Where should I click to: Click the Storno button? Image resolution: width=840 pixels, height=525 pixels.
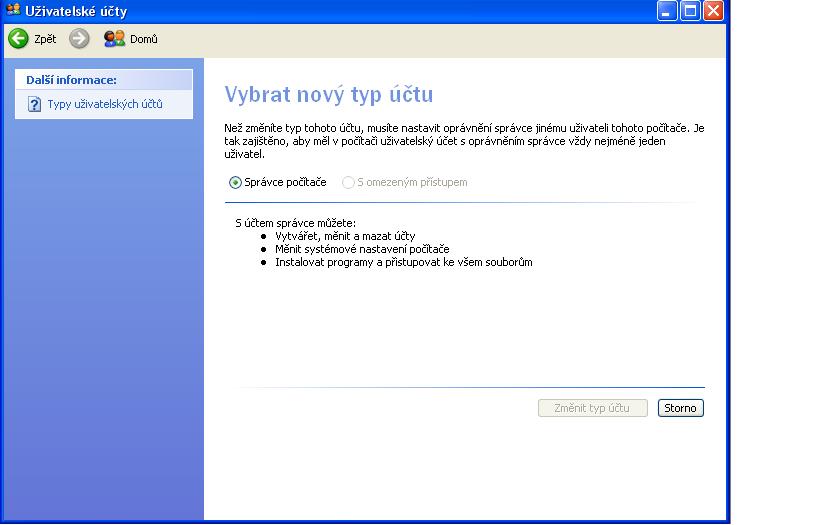(680, 408)
